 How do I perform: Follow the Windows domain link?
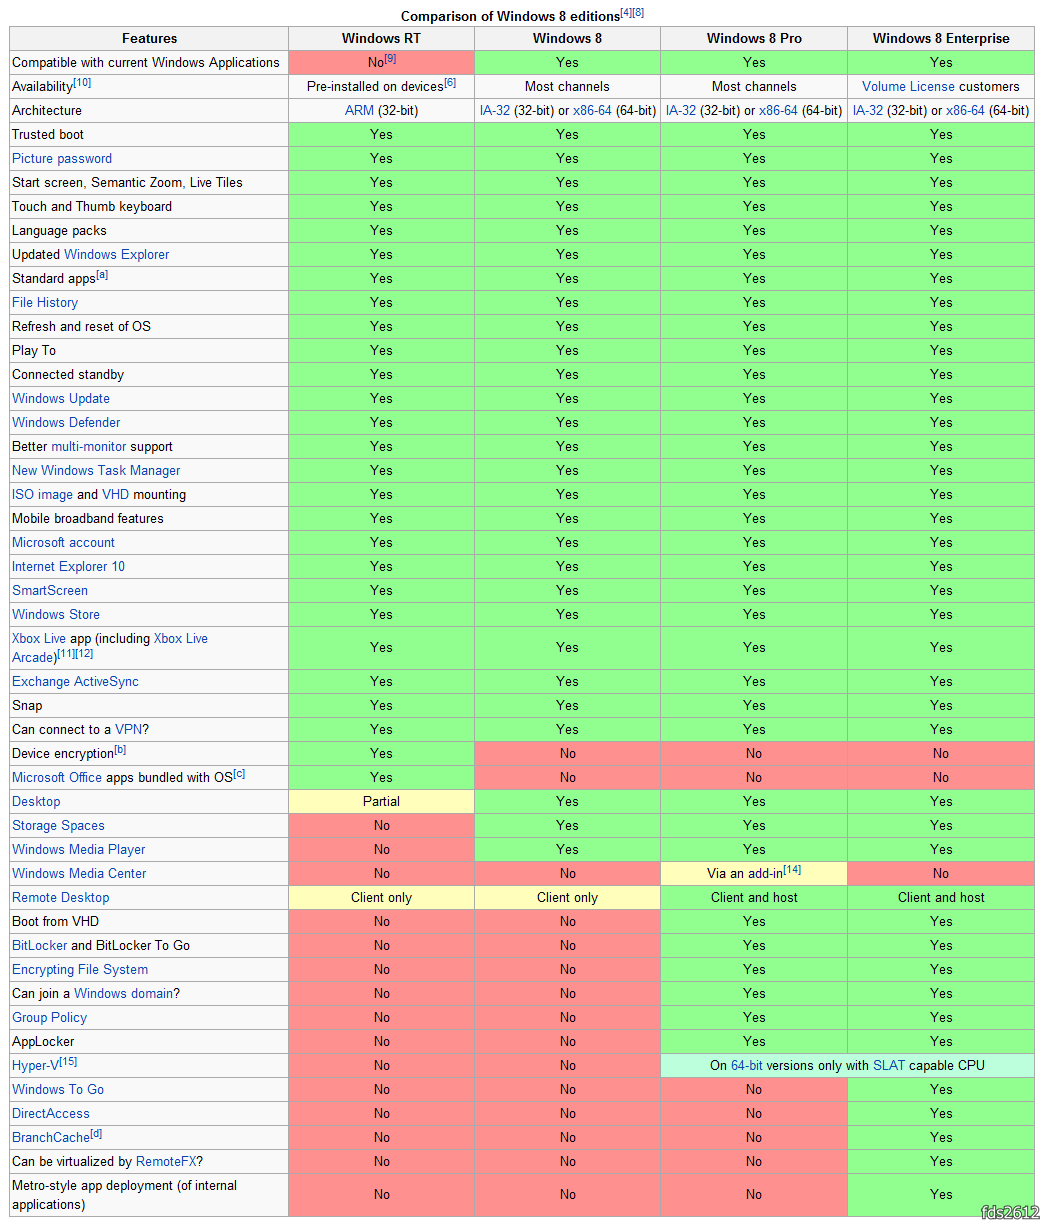123,993
